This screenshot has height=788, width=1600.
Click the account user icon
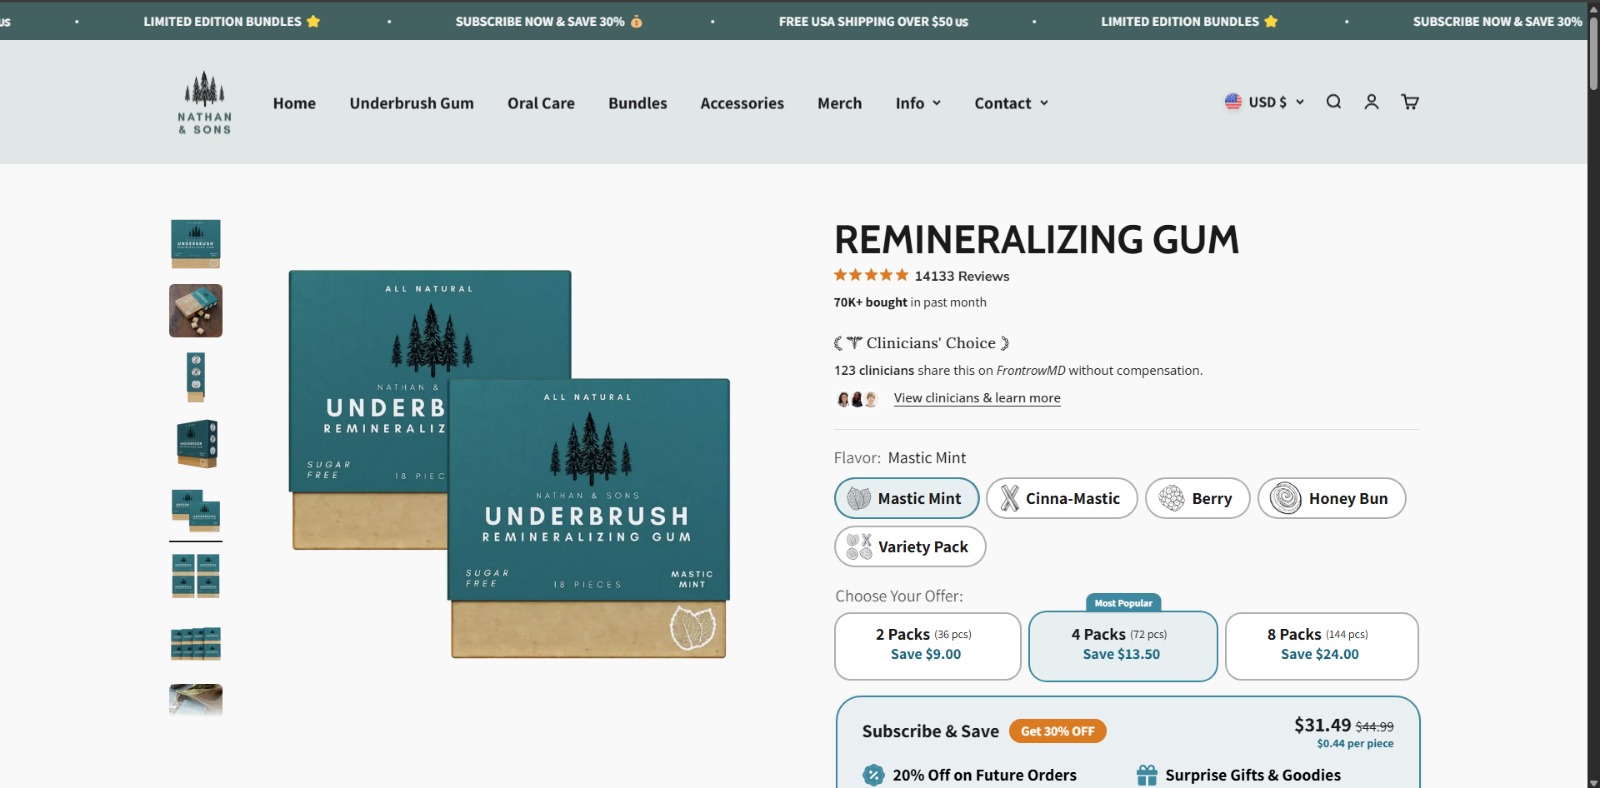[x=1371, y=102]
